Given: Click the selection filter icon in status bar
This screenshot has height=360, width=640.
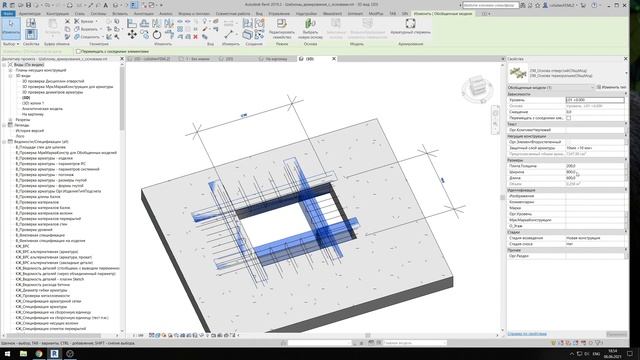Looking at the screenshot, I should [598, 343].
